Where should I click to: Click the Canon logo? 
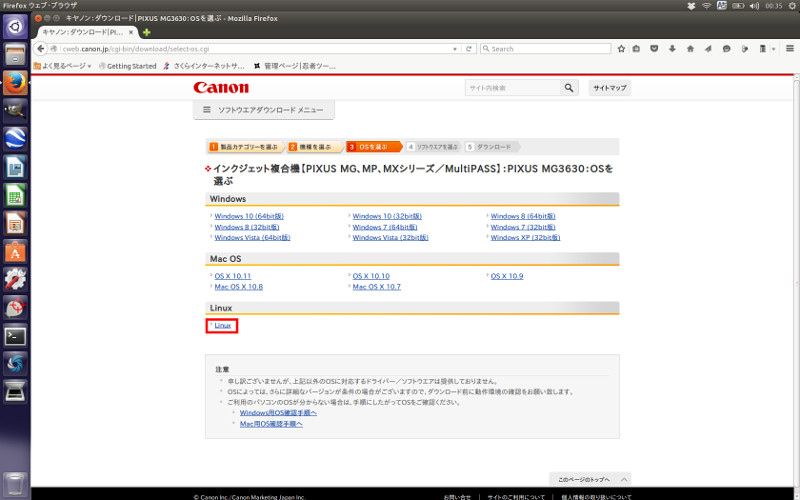coord(221,88)
